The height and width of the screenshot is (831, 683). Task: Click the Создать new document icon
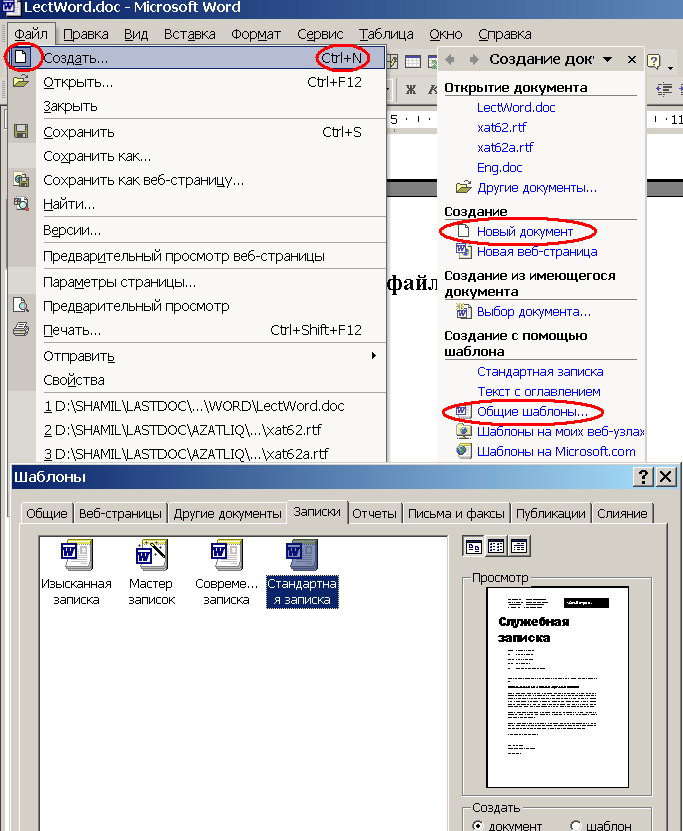tap(21, 56)
